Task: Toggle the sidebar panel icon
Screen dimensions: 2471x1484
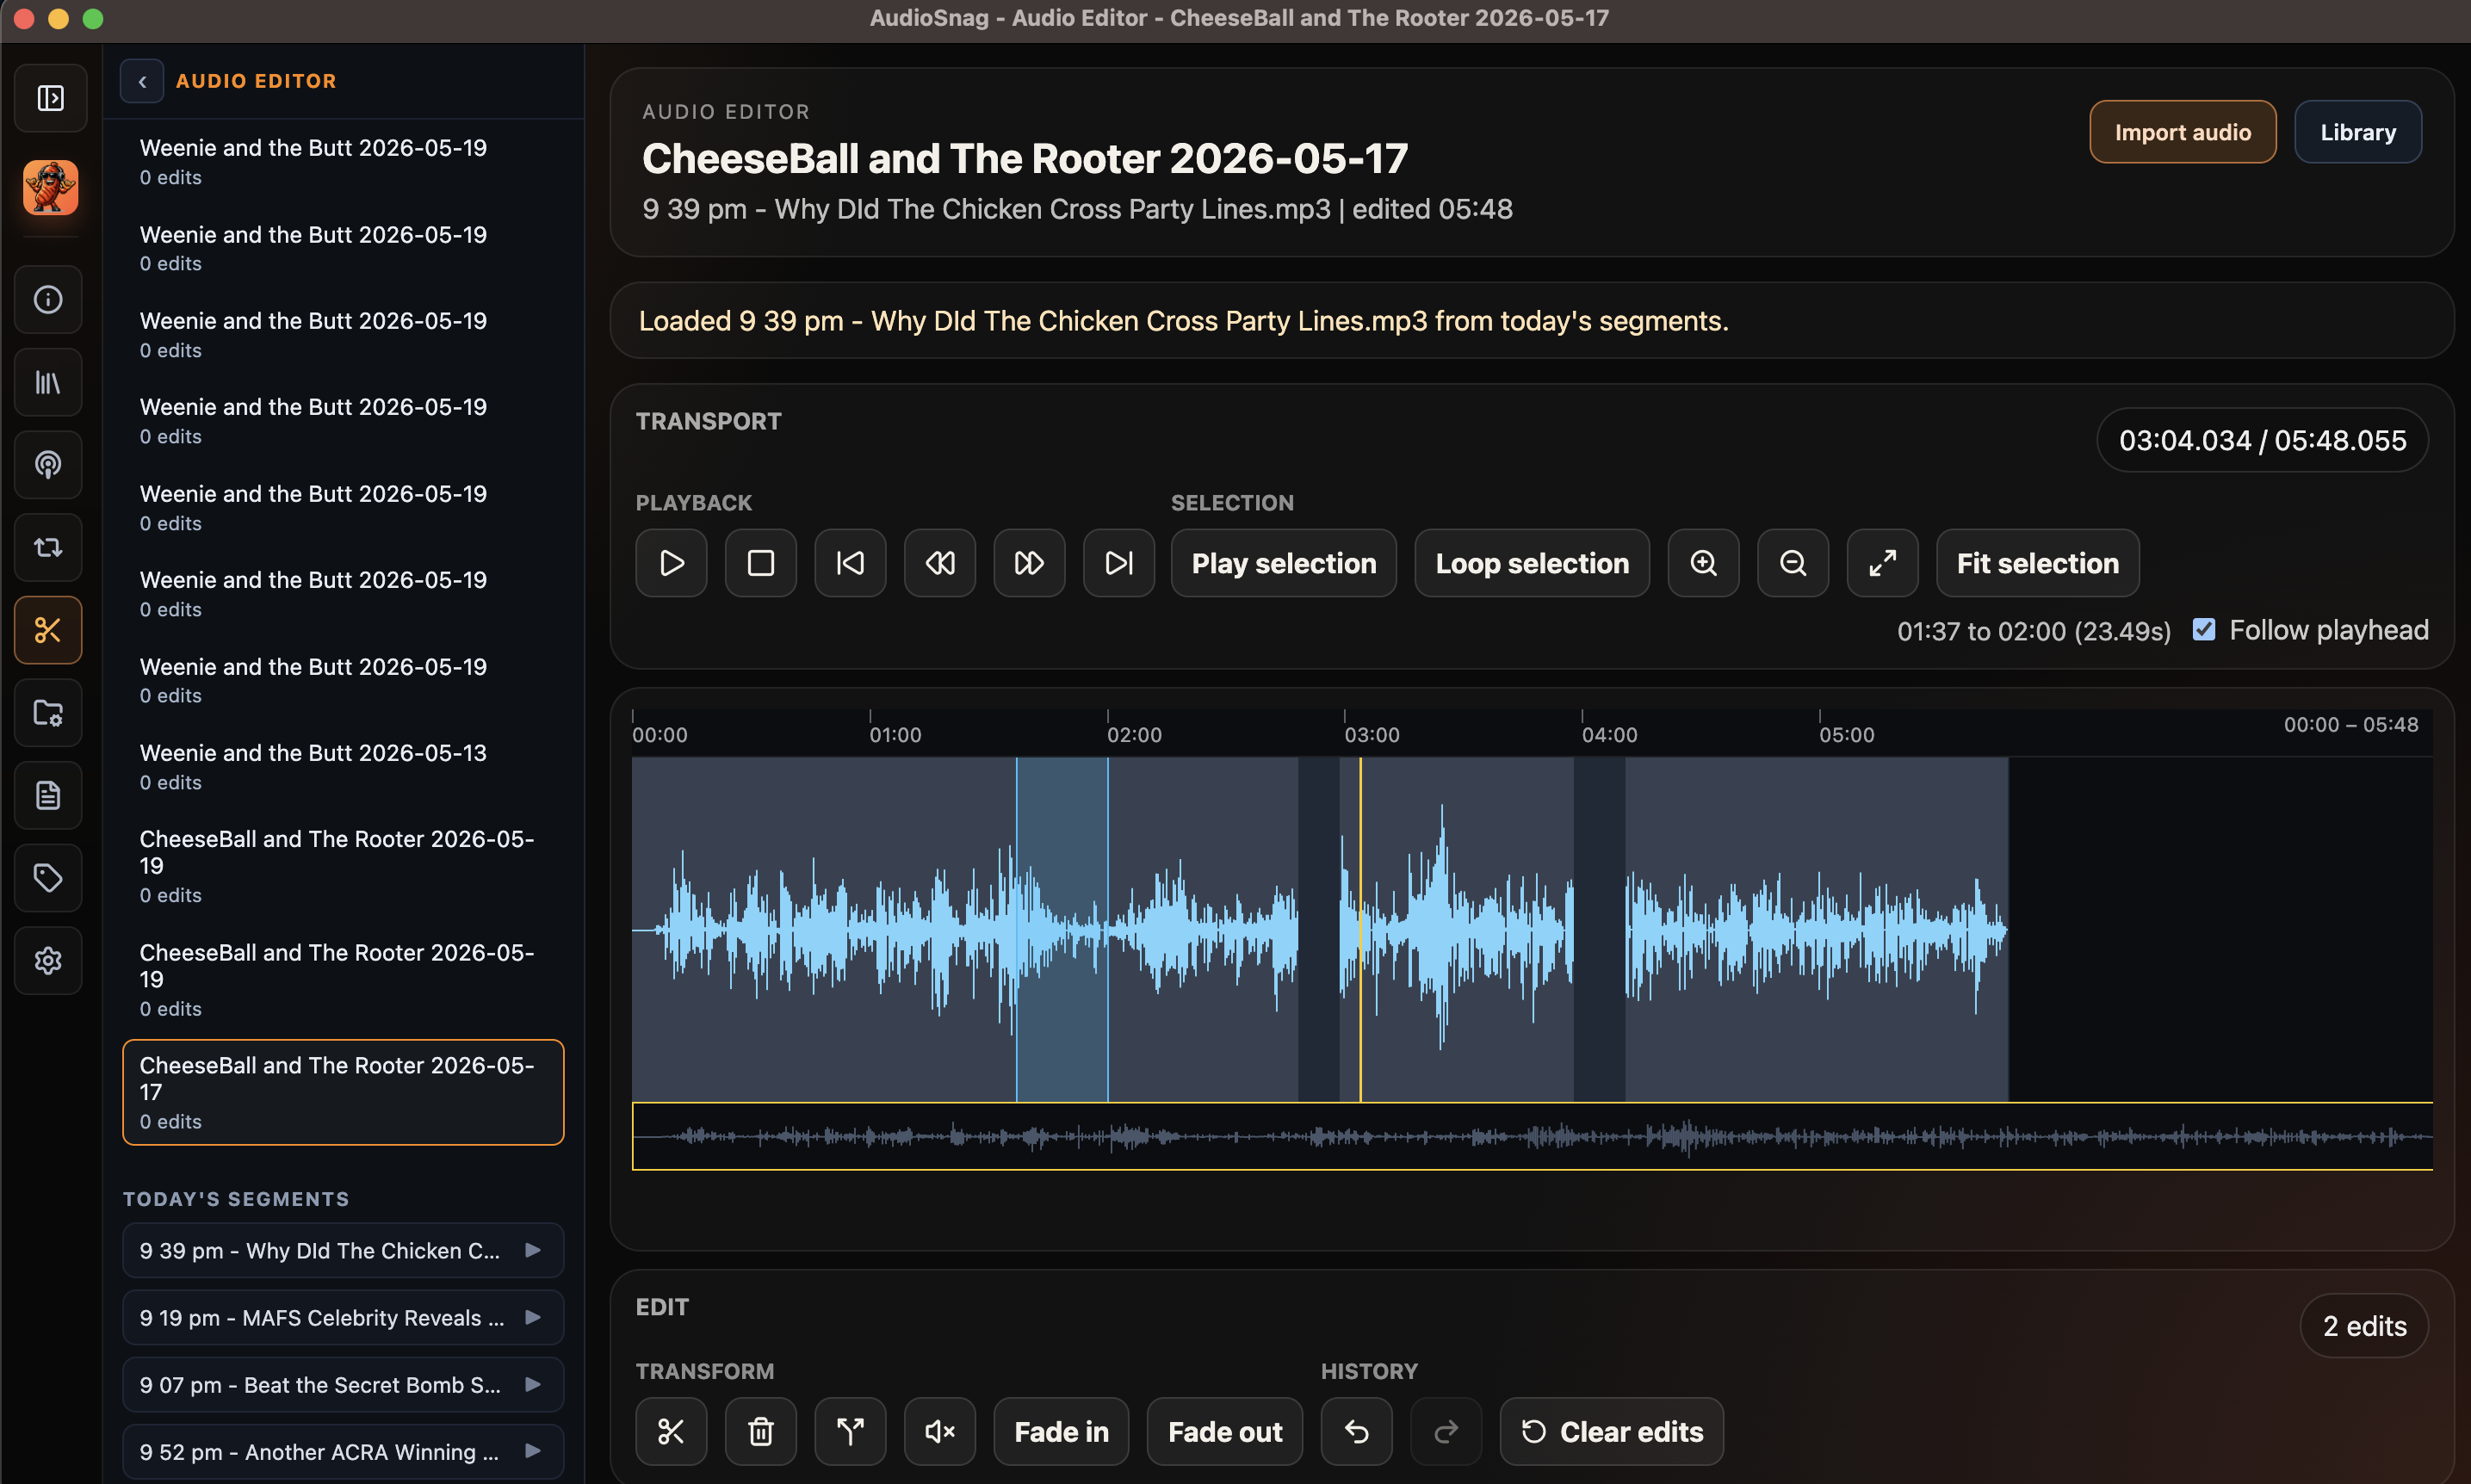Action: point(50,98)
